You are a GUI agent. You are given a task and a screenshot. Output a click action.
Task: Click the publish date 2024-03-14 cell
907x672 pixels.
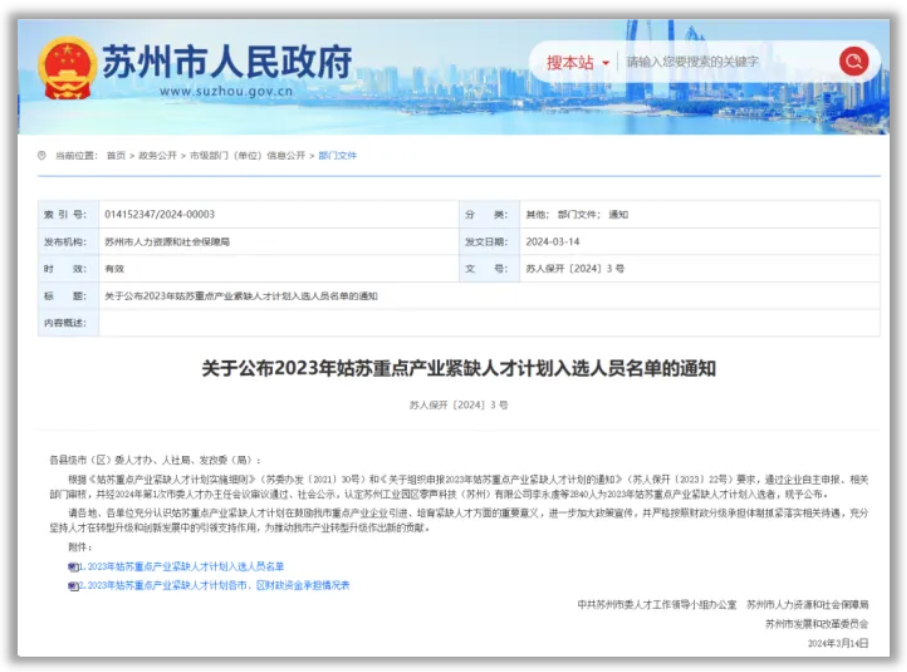[553, 242]
